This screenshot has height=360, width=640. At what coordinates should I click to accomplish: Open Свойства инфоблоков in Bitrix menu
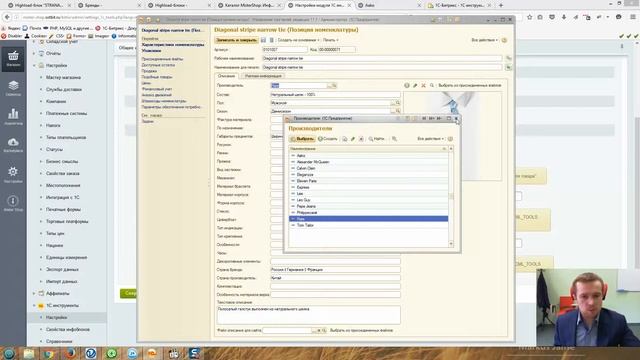[x=68, y=329]
